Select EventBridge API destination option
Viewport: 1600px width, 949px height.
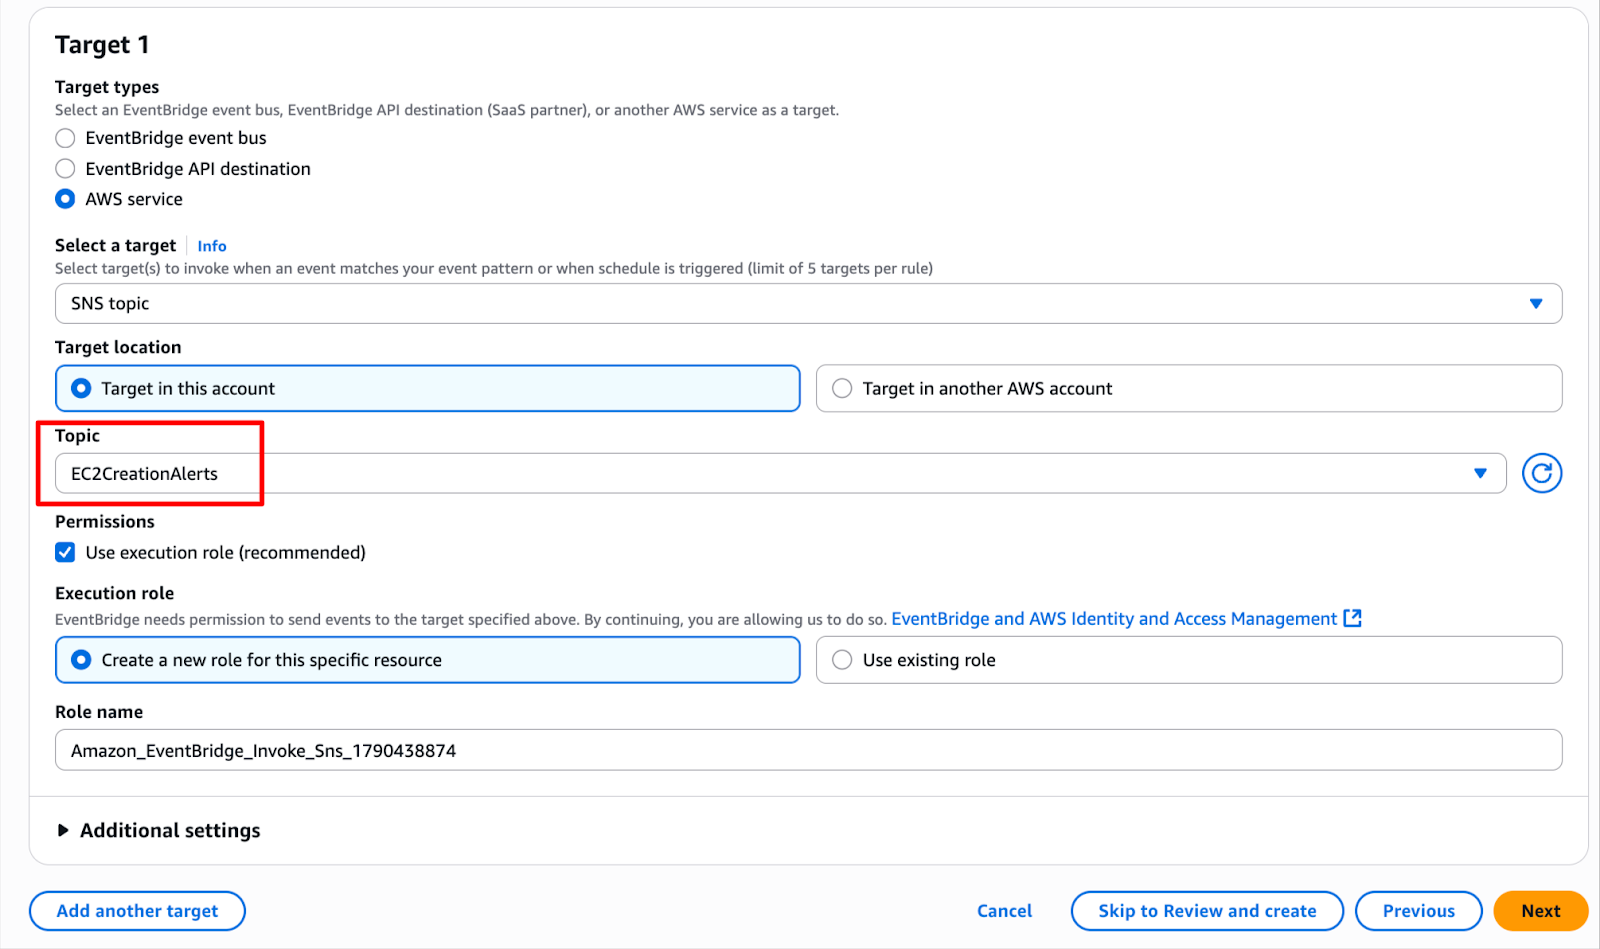[x=66, y=169]
